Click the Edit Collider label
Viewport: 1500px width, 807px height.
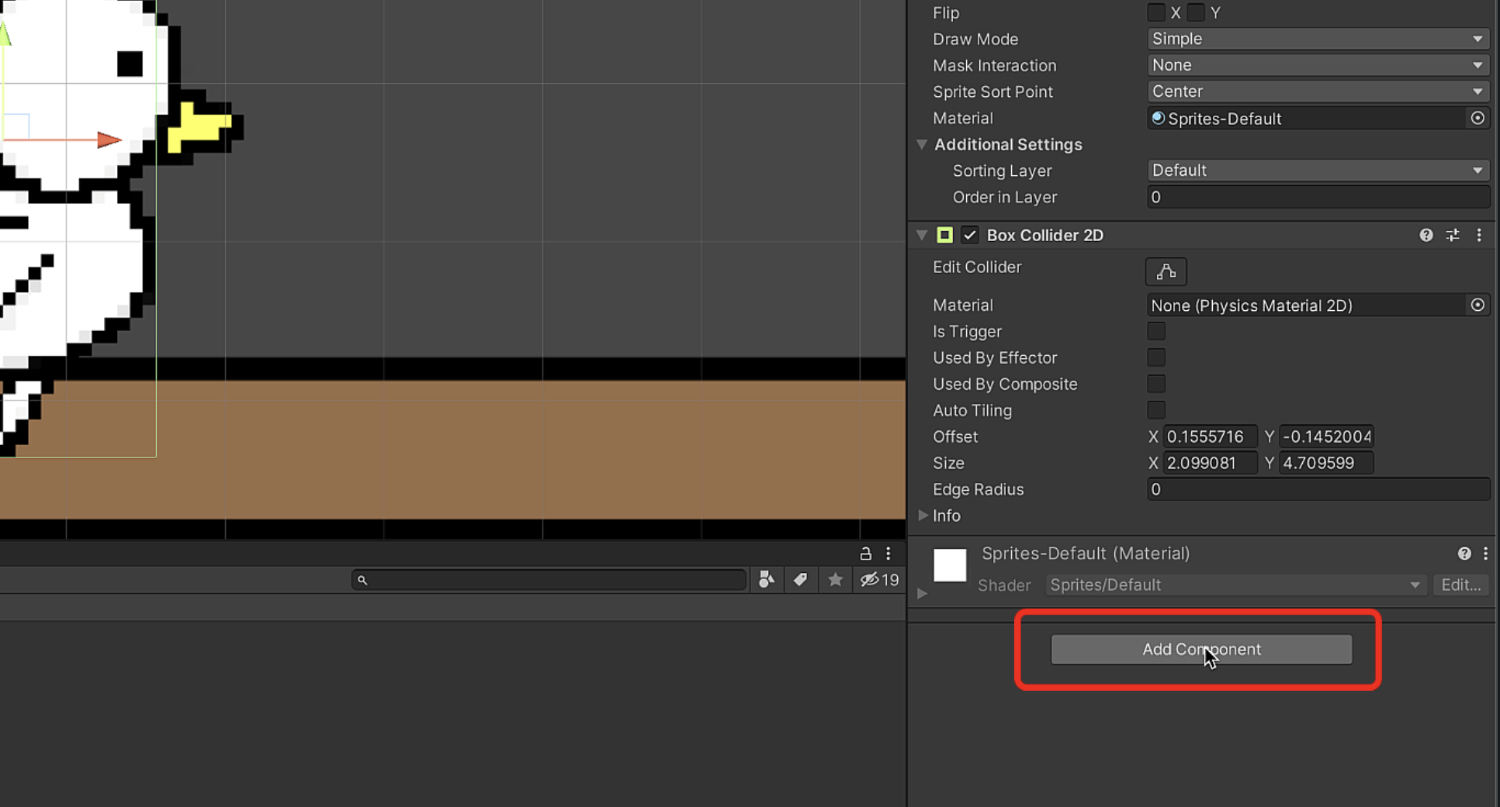[x=977, y=267]
